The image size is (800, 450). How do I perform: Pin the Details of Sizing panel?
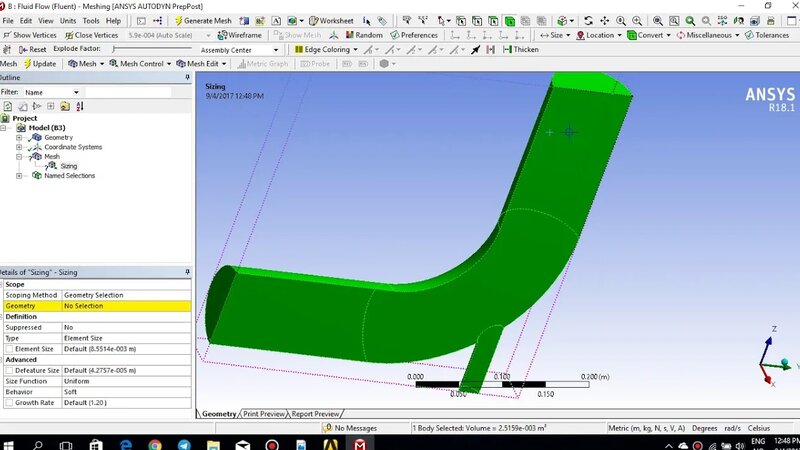187,272
